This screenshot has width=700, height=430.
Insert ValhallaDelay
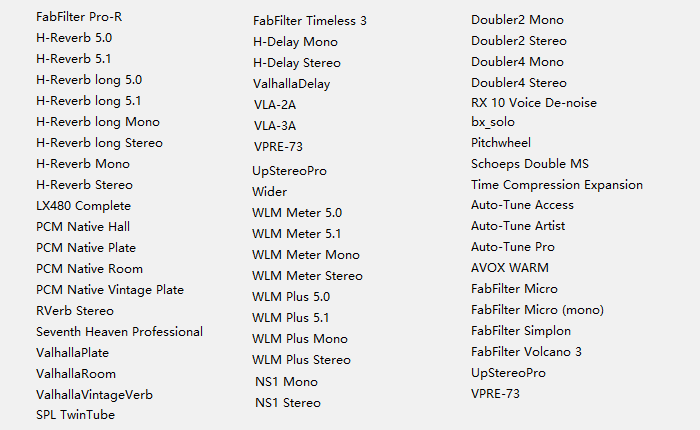tap(291, 84)
